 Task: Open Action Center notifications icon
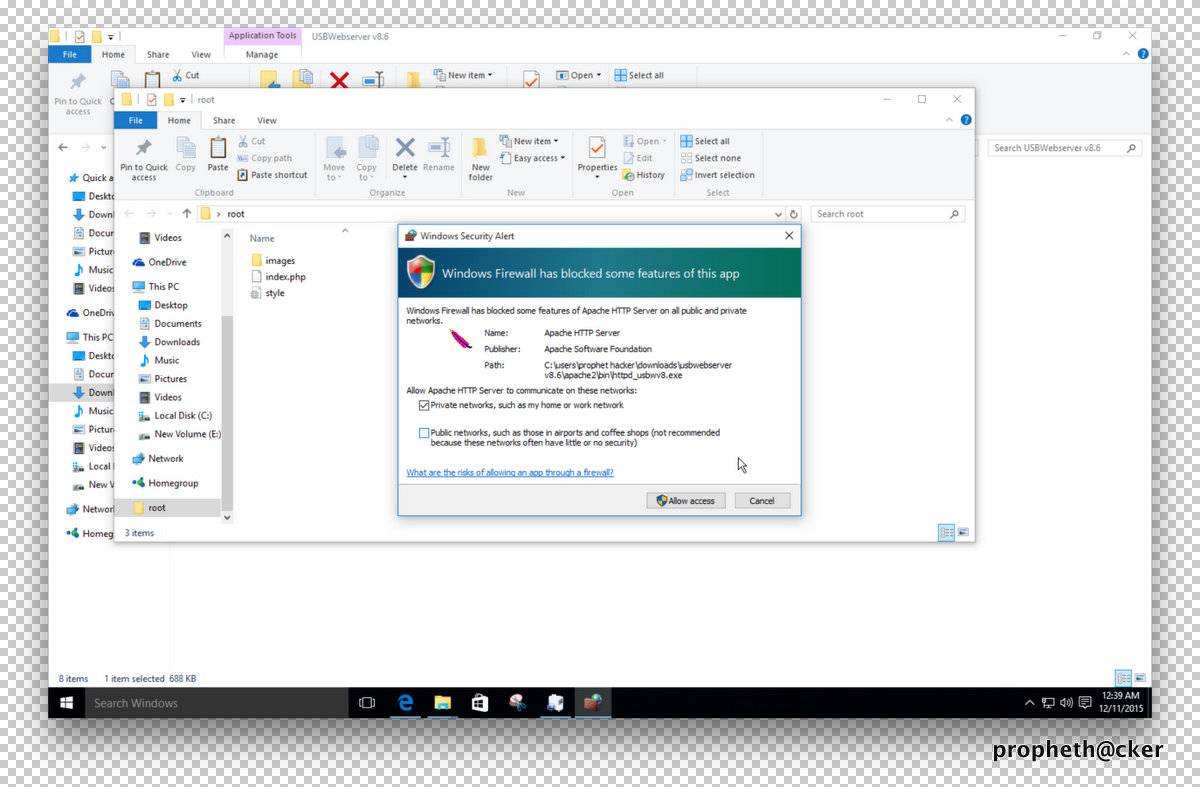(1085, 703)
